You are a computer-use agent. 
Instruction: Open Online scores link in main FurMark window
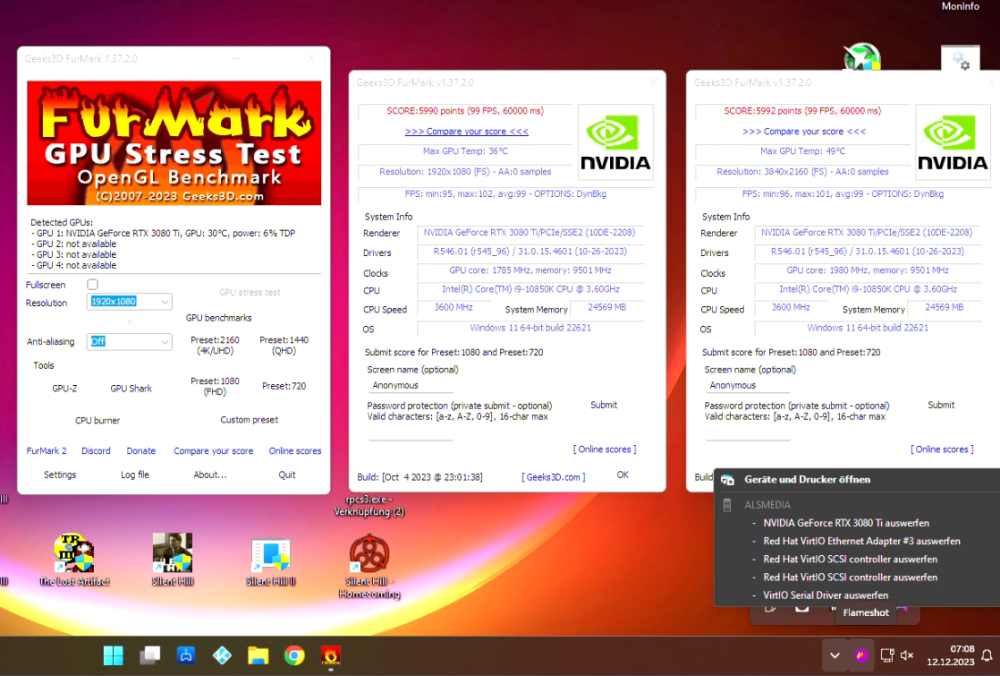(x=295, y=451)
